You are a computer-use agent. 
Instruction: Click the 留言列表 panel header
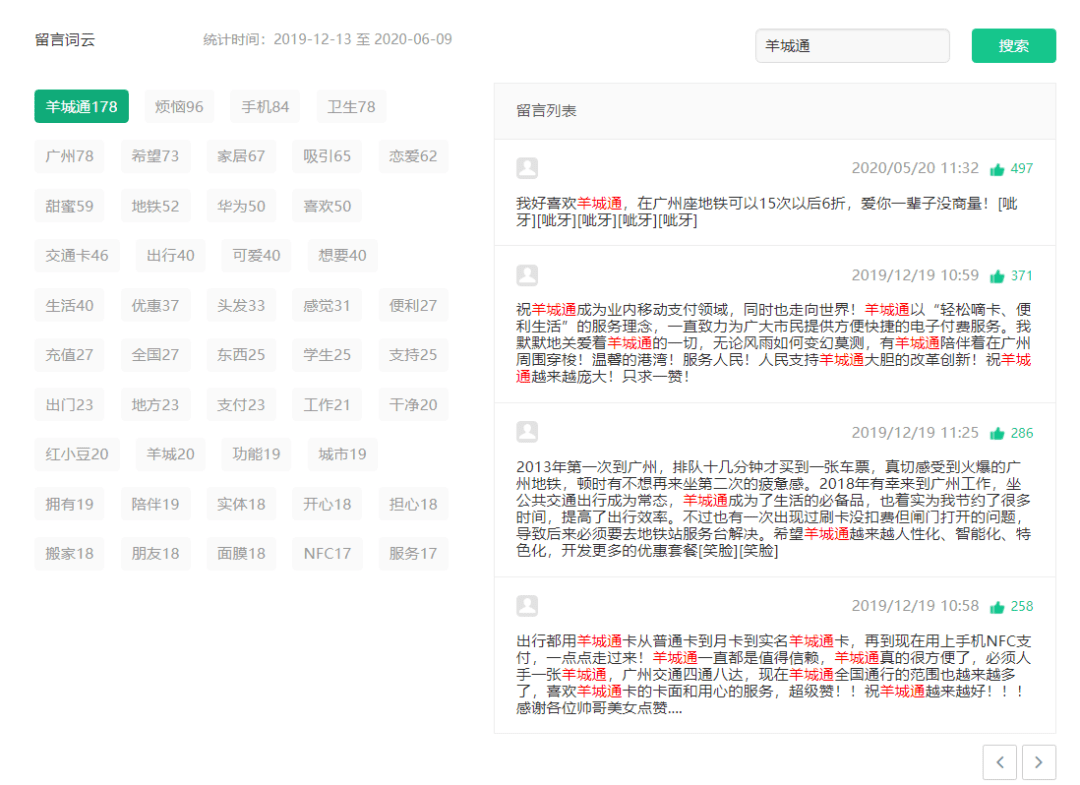coord(546,111)
